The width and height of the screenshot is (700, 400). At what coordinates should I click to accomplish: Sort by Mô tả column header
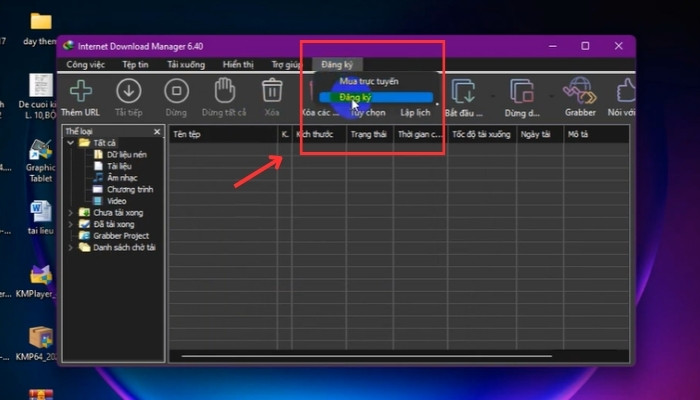pos(596,134)
